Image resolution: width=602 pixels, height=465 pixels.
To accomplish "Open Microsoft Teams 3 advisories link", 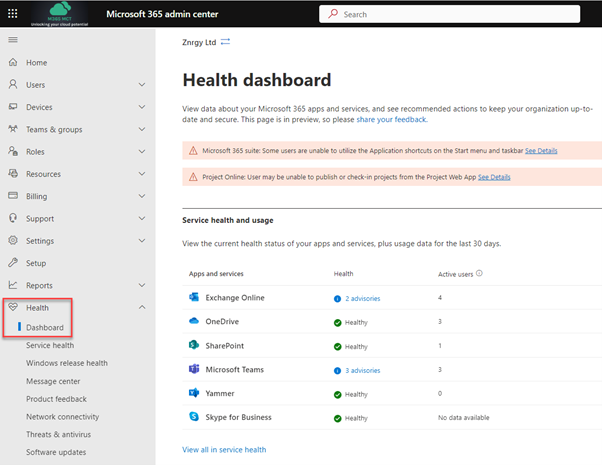I will pyautogui.click(x=362, y=370).
